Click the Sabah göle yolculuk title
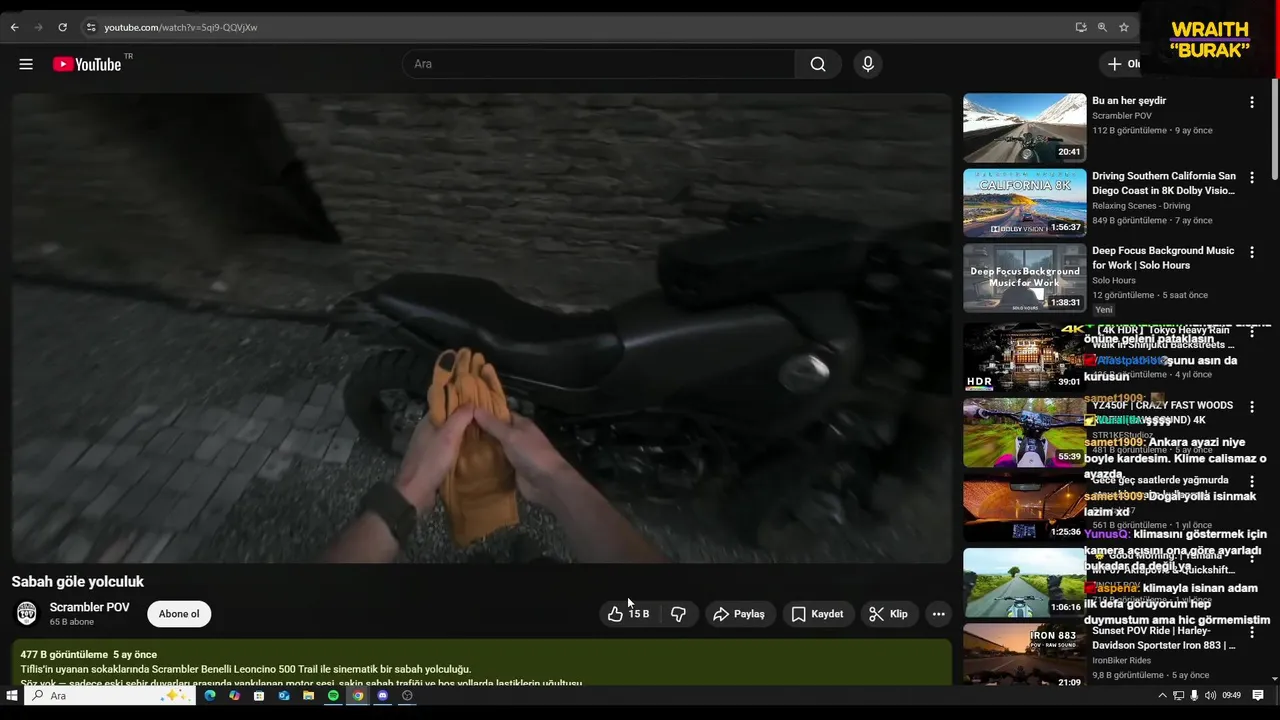 78,582
